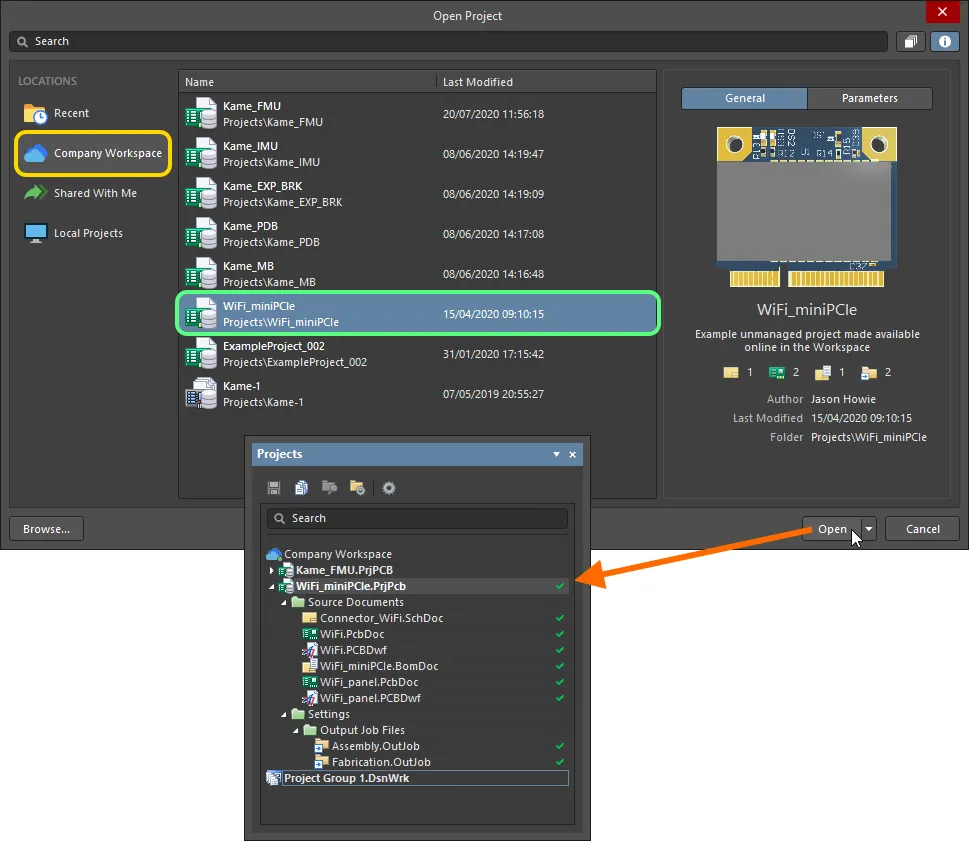969x841 pixels.
Task: Click the Open Project search field
Action: 449,41
